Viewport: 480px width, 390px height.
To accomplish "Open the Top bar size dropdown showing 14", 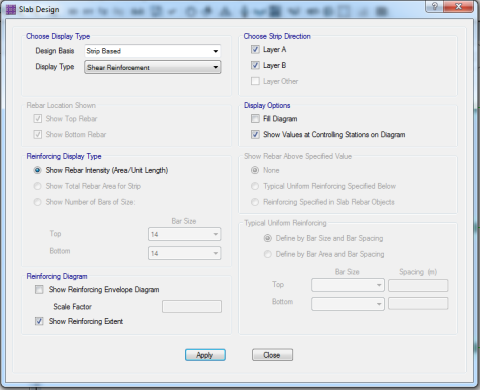I will [x=184, y=234].
